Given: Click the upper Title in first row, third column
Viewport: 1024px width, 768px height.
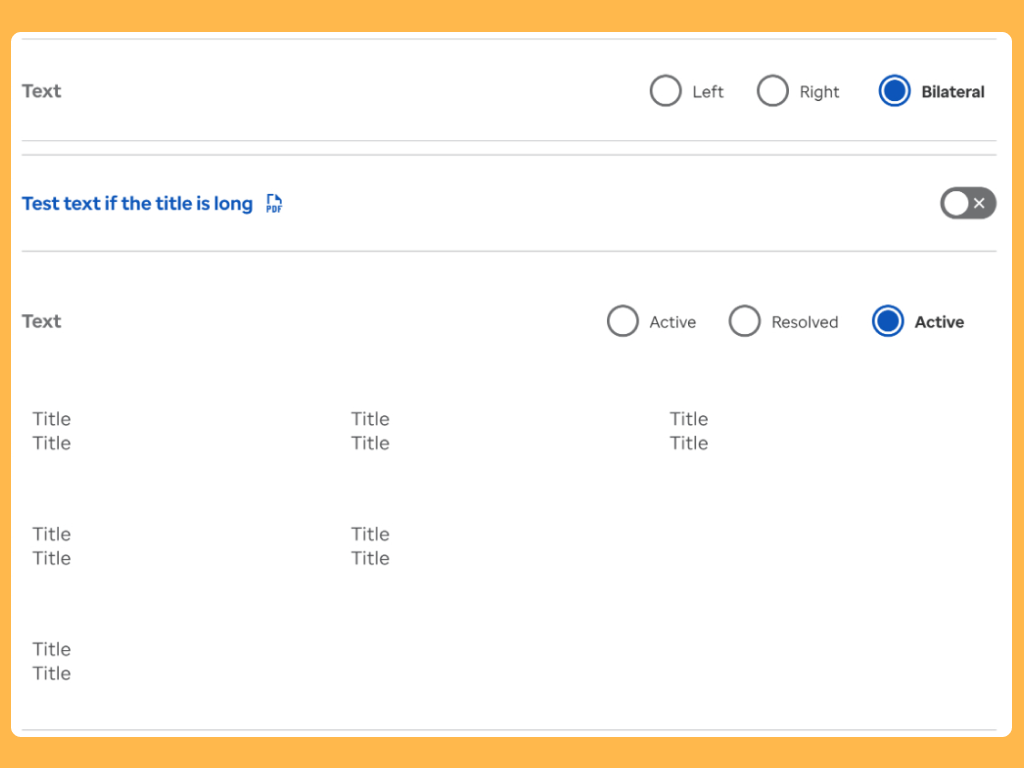Looking at the screenshot, I should click(689, 419).
